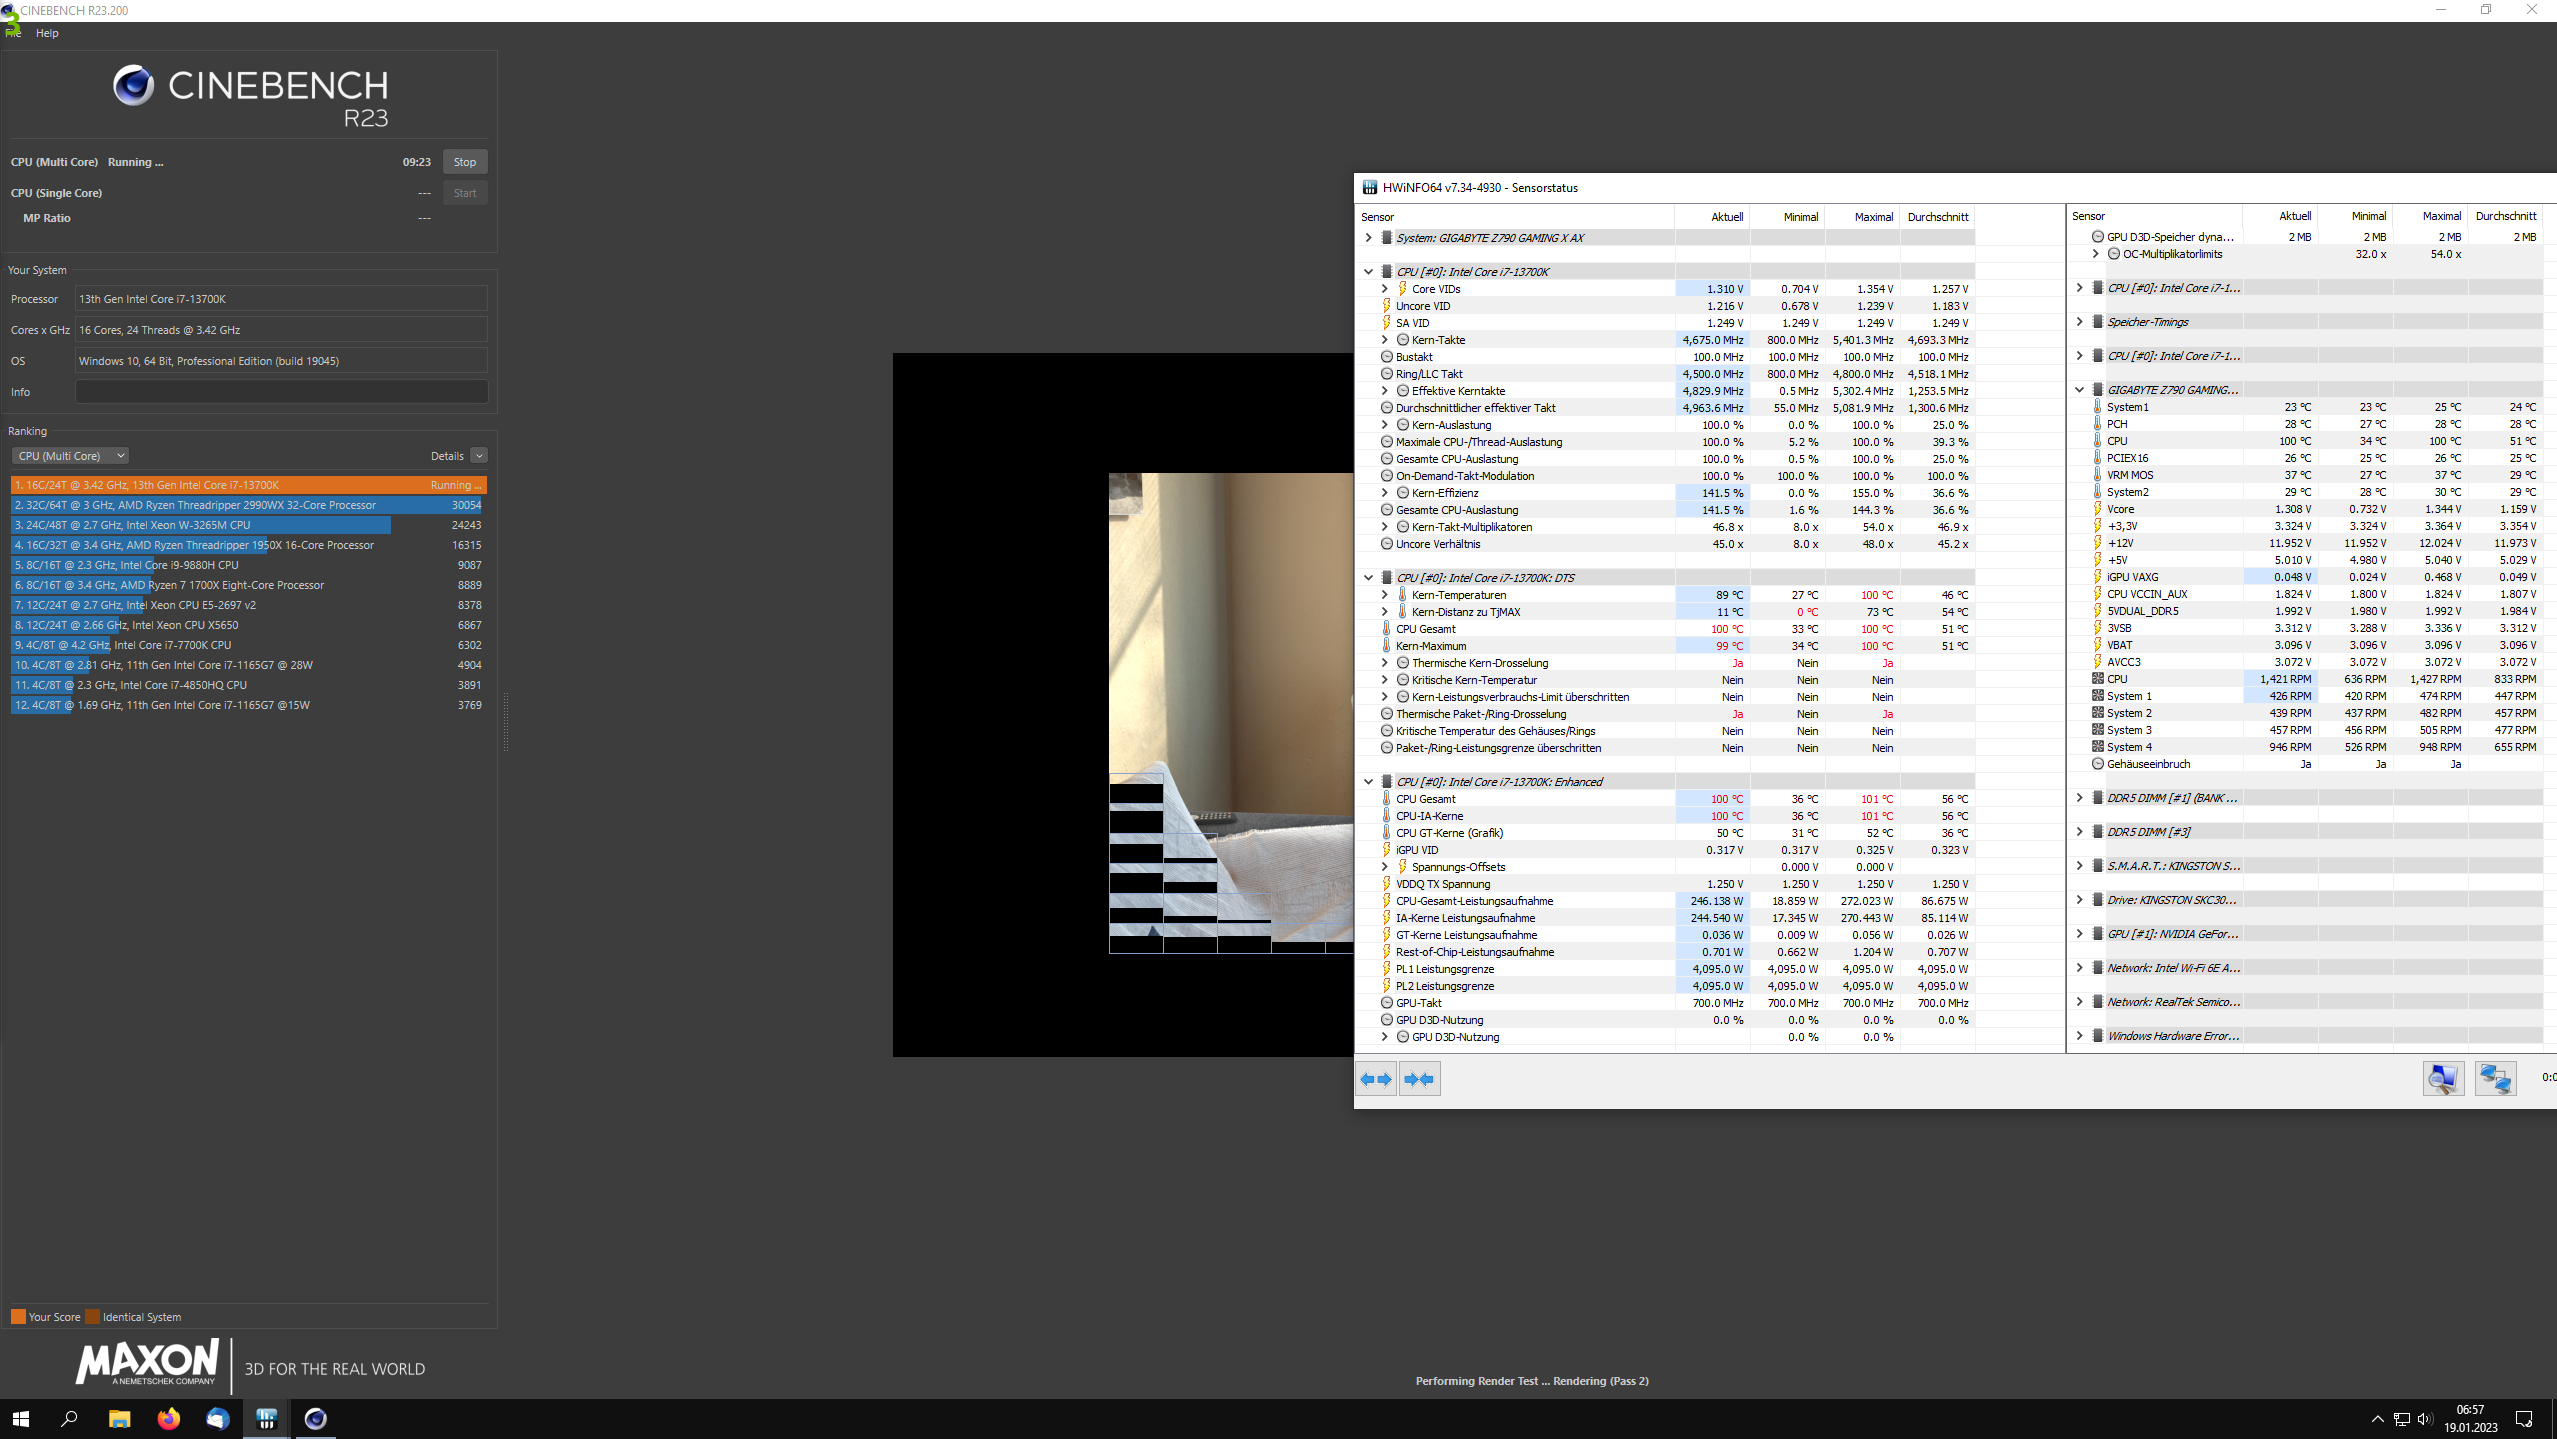The width and height of the screenshot is (2557, 1439).
Task: Click the Thunderbird taskbar icon
Action: pyautogui.click(x=217, y=1418)
